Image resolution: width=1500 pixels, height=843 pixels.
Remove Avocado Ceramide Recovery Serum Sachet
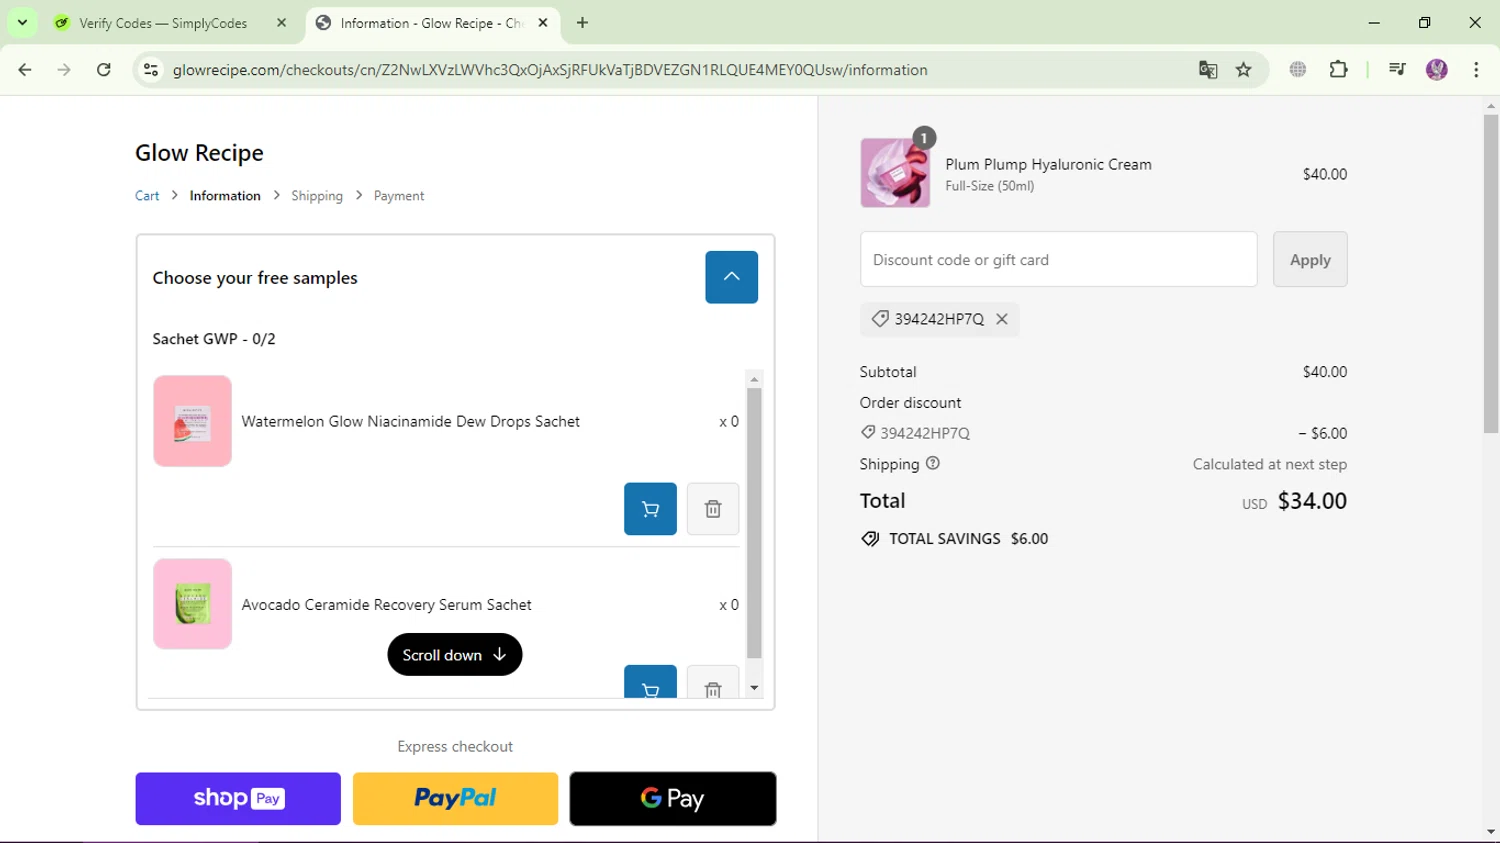[713, 682]
